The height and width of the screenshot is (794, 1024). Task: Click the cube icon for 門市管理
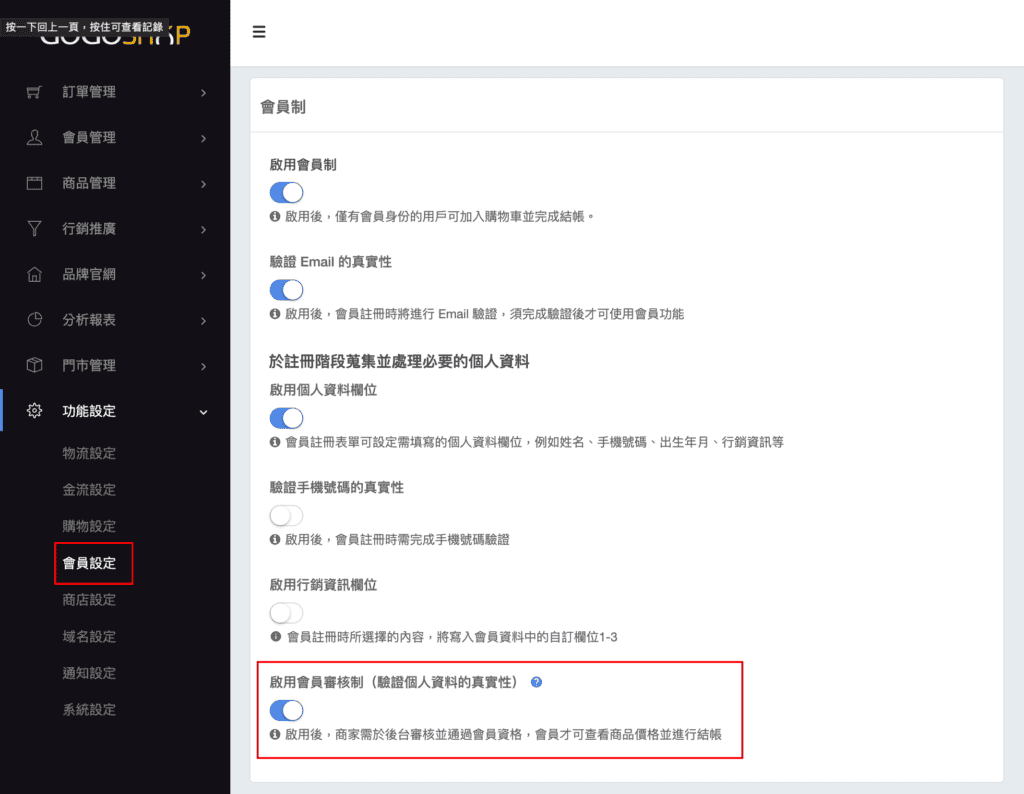[35, 366]
